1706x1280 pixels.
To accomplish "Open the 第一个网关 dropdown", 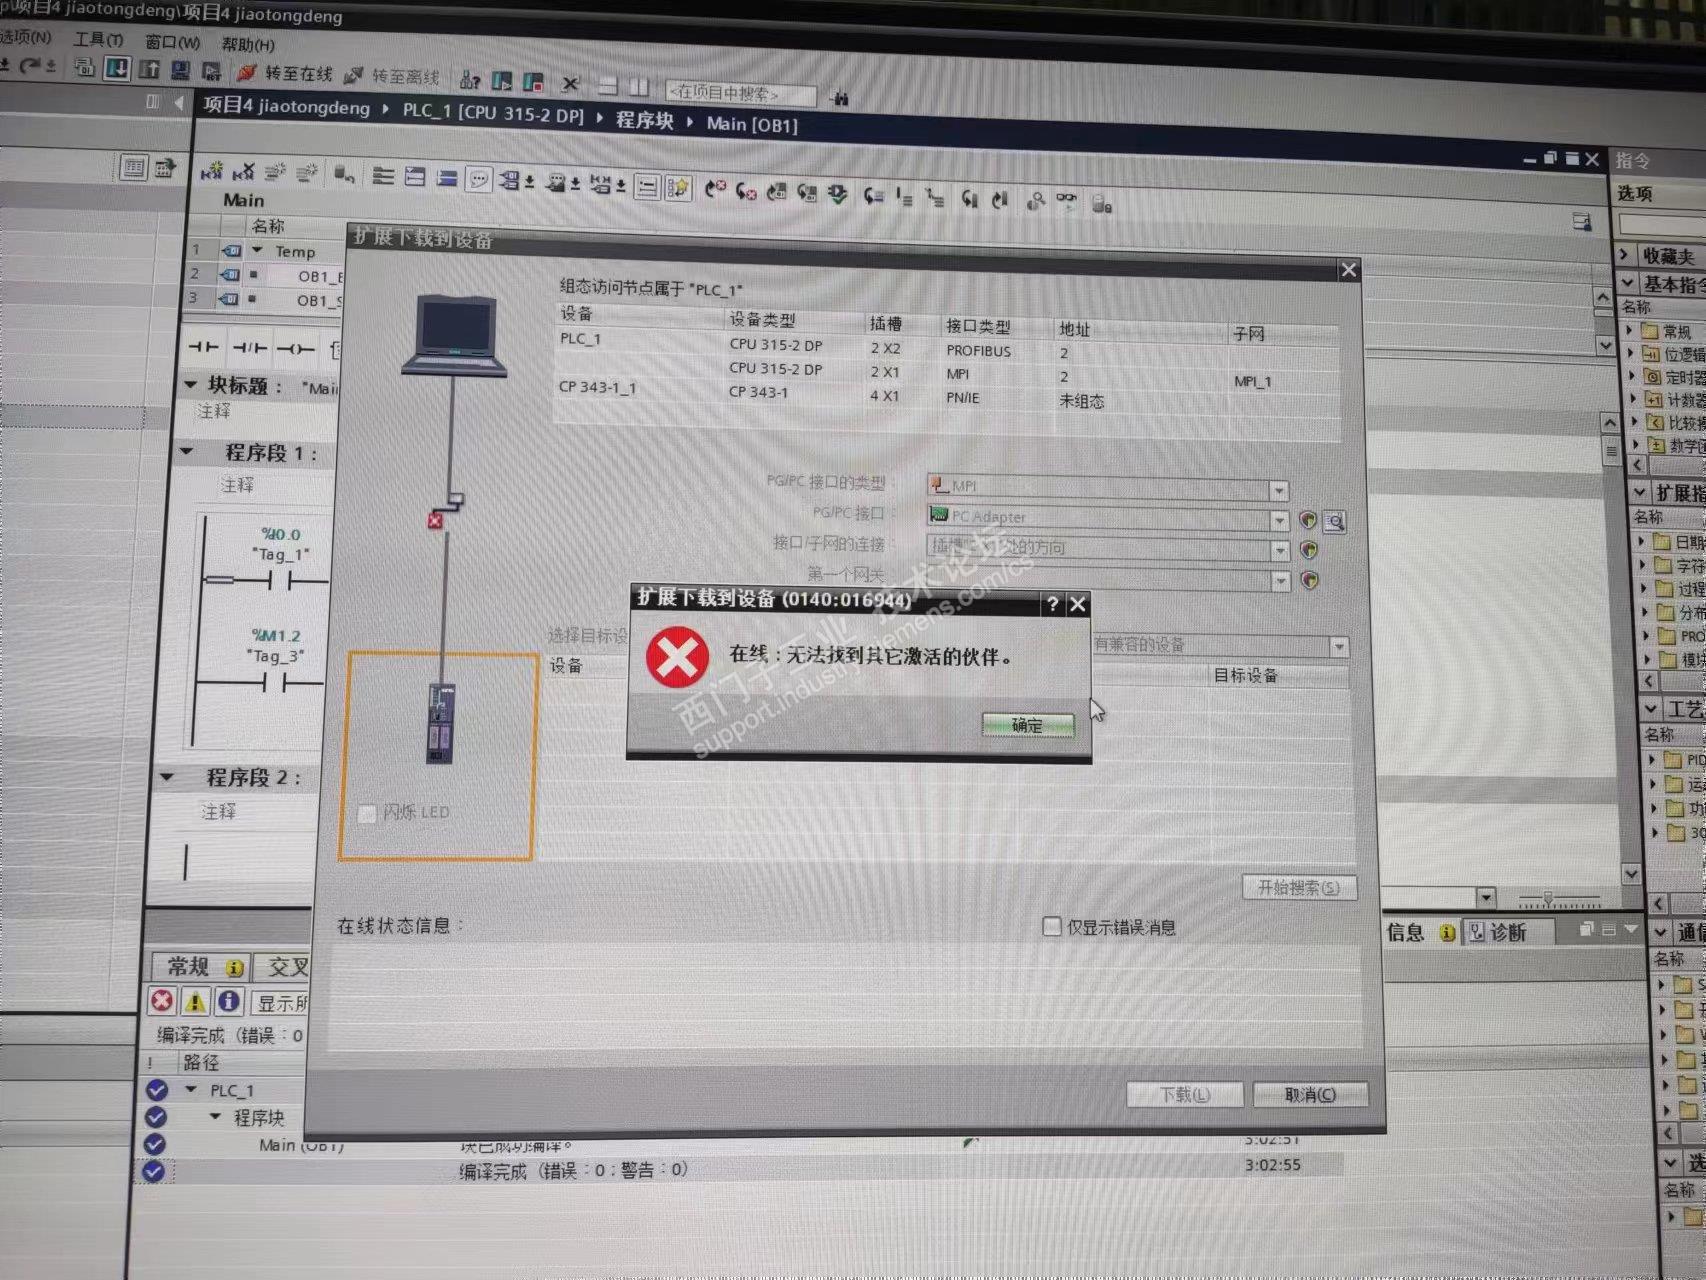I will coord(1281,581).
